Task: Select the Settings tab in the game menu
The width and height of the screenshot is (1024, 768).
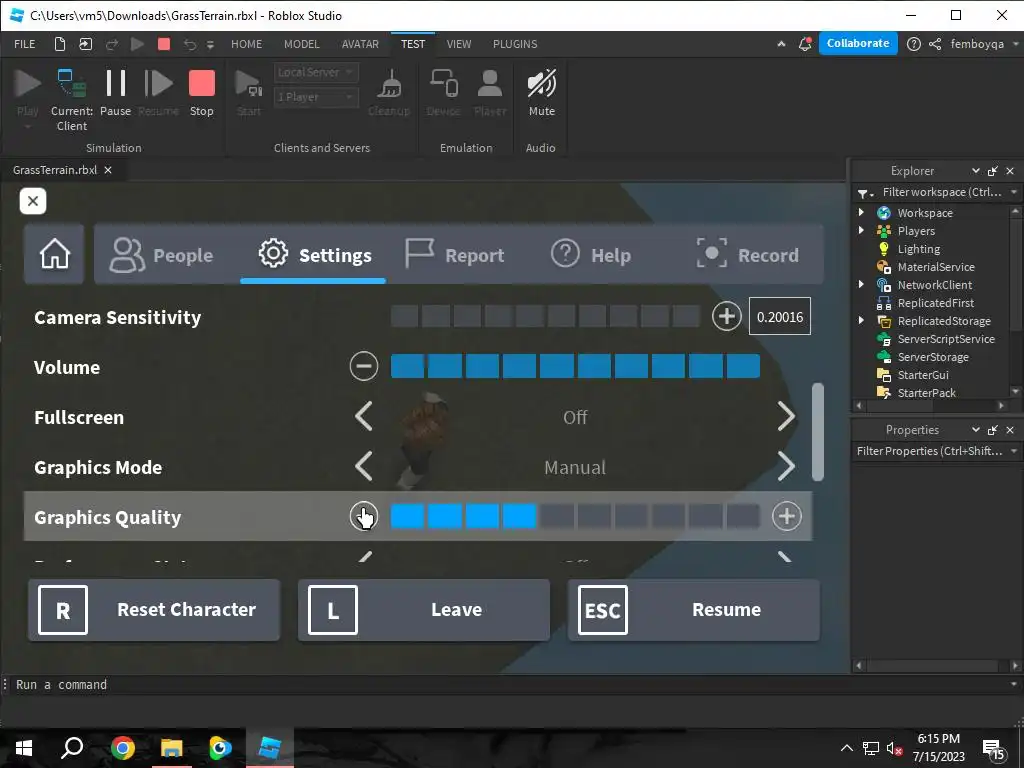Action: tap(313, 255)
